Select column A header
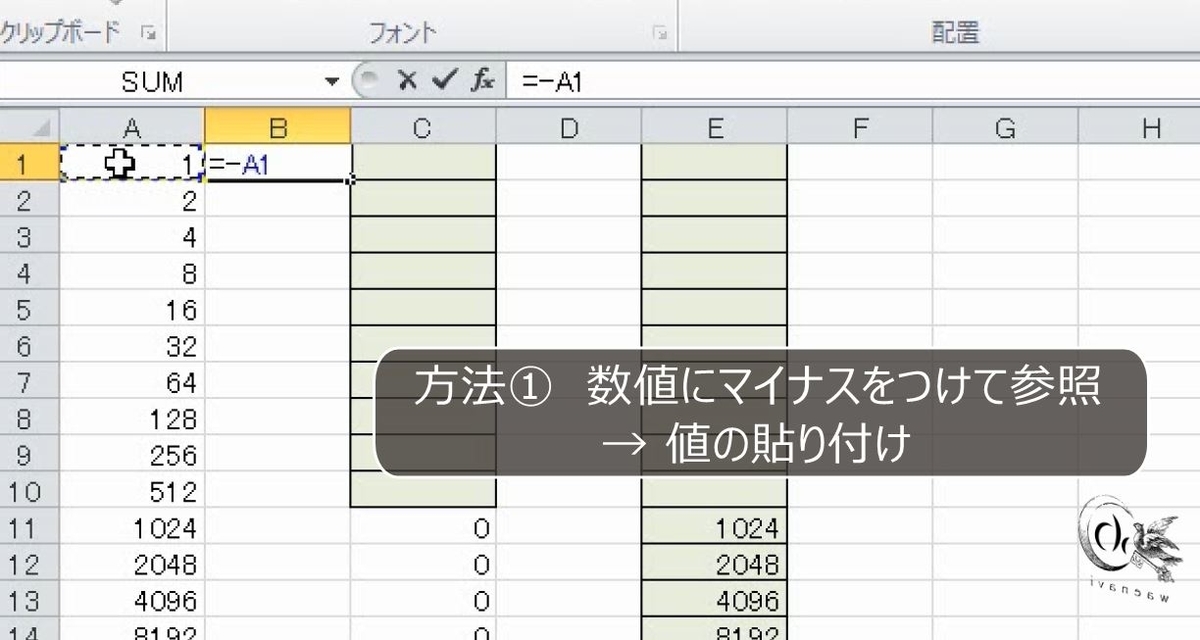This screenshot has width=1200, height=640. point(132,127)
